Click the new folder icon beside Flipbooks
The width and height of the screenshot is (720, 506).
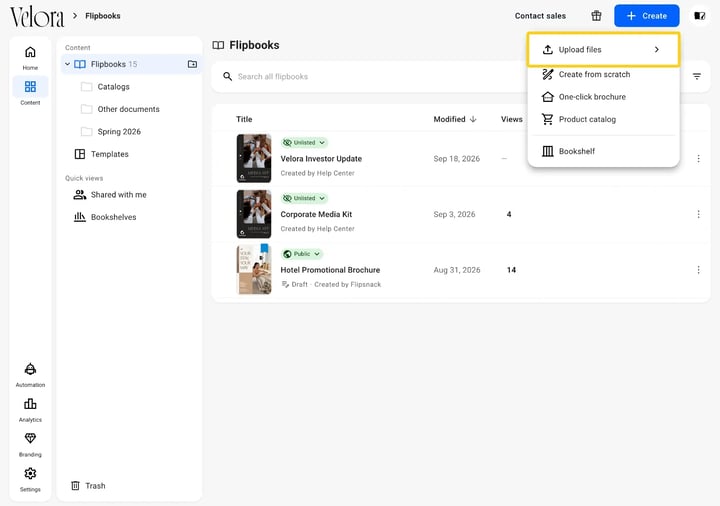click(192, 64)
